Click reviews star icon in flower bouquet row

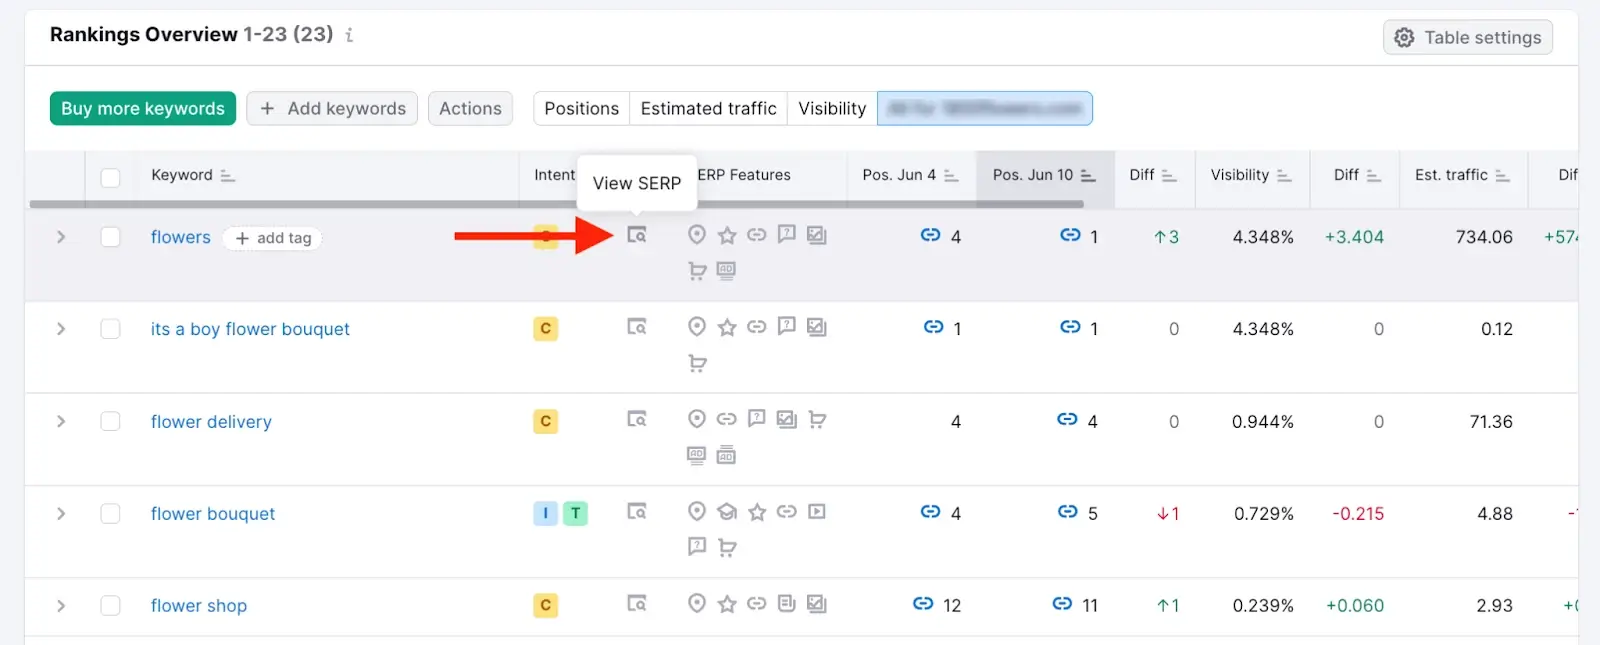tap(757, 511)
